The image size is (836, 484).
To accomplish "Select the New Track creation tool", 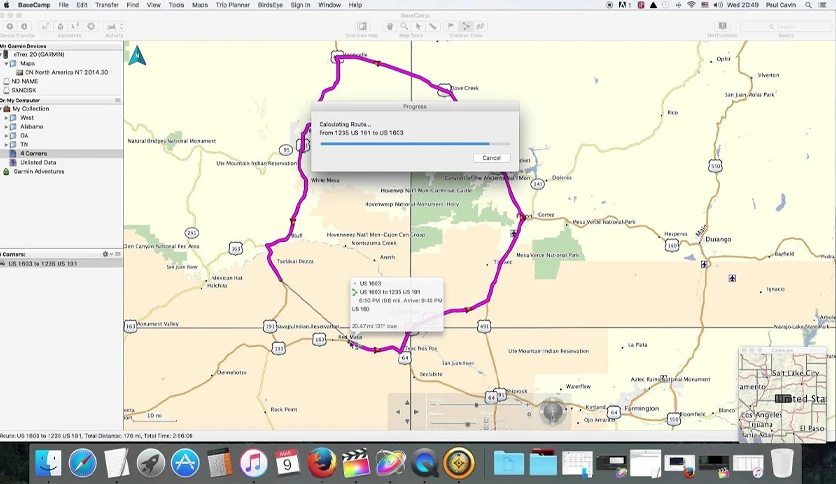I will coord(480,26).
